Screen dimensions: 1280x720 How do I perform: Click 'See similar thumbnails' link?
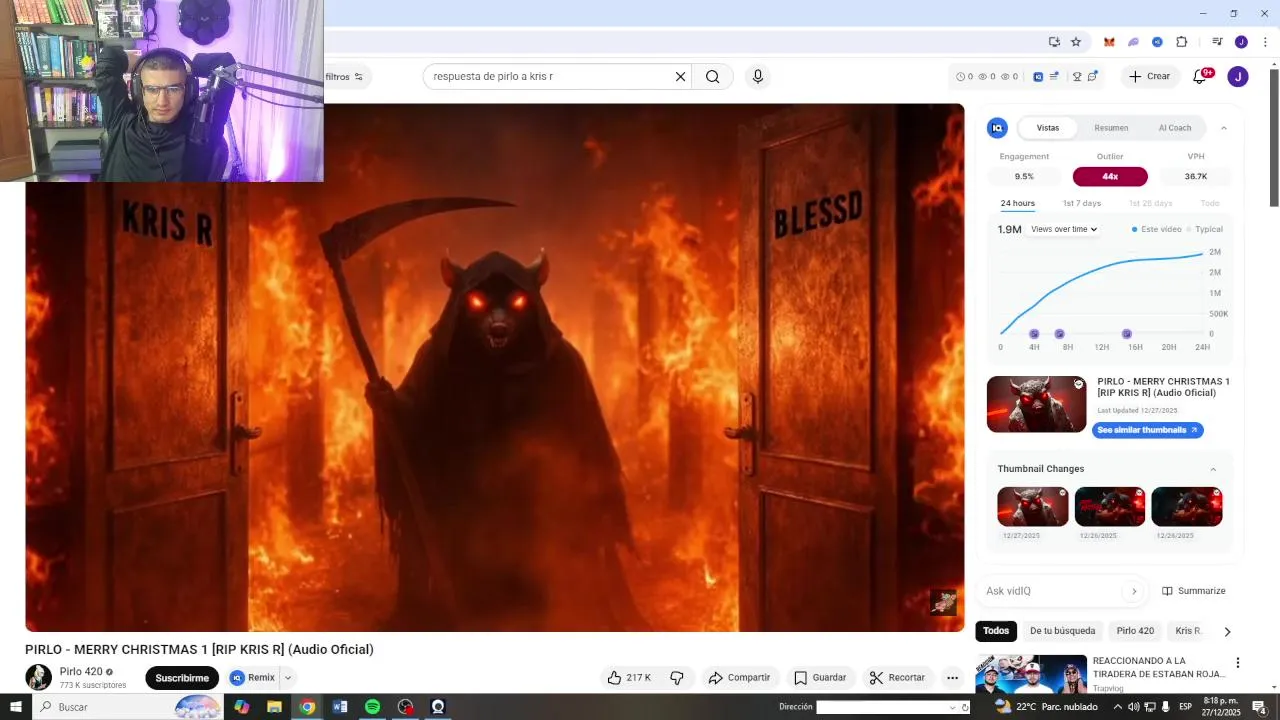pos(1147,430)
